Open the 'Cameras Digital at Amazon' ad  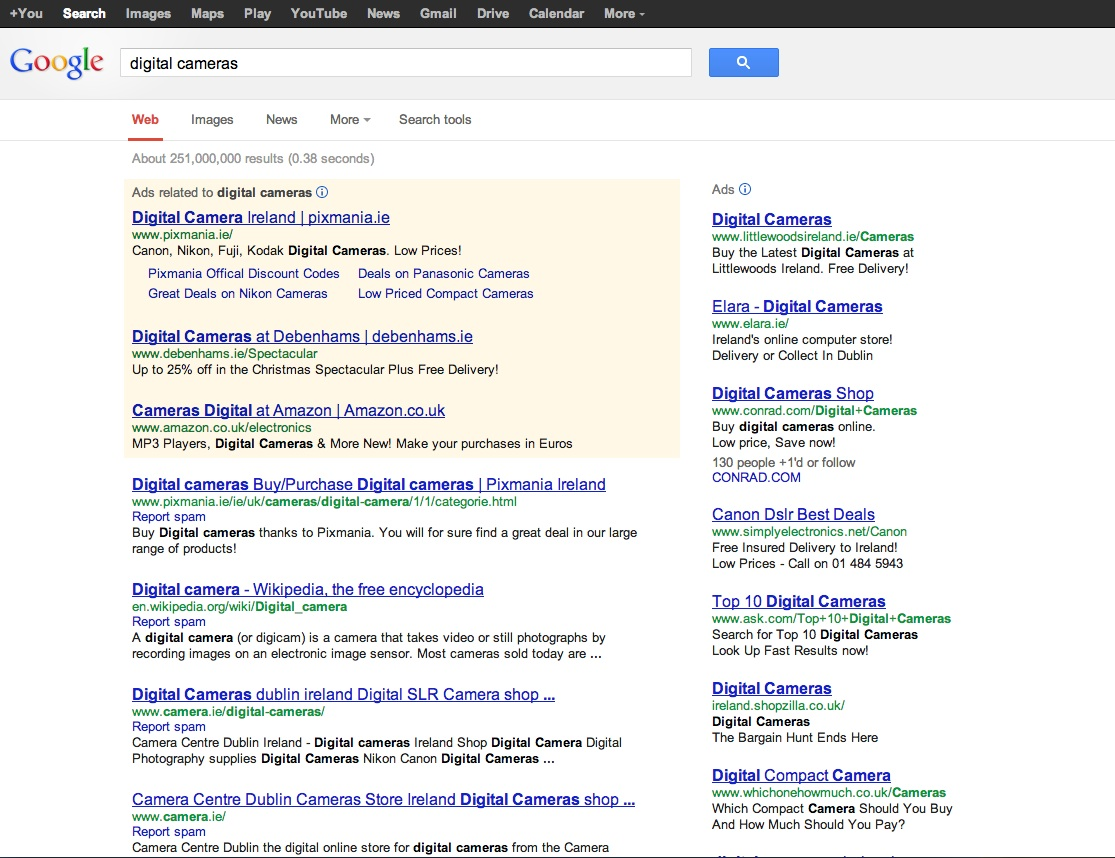[x=288, y=410]
